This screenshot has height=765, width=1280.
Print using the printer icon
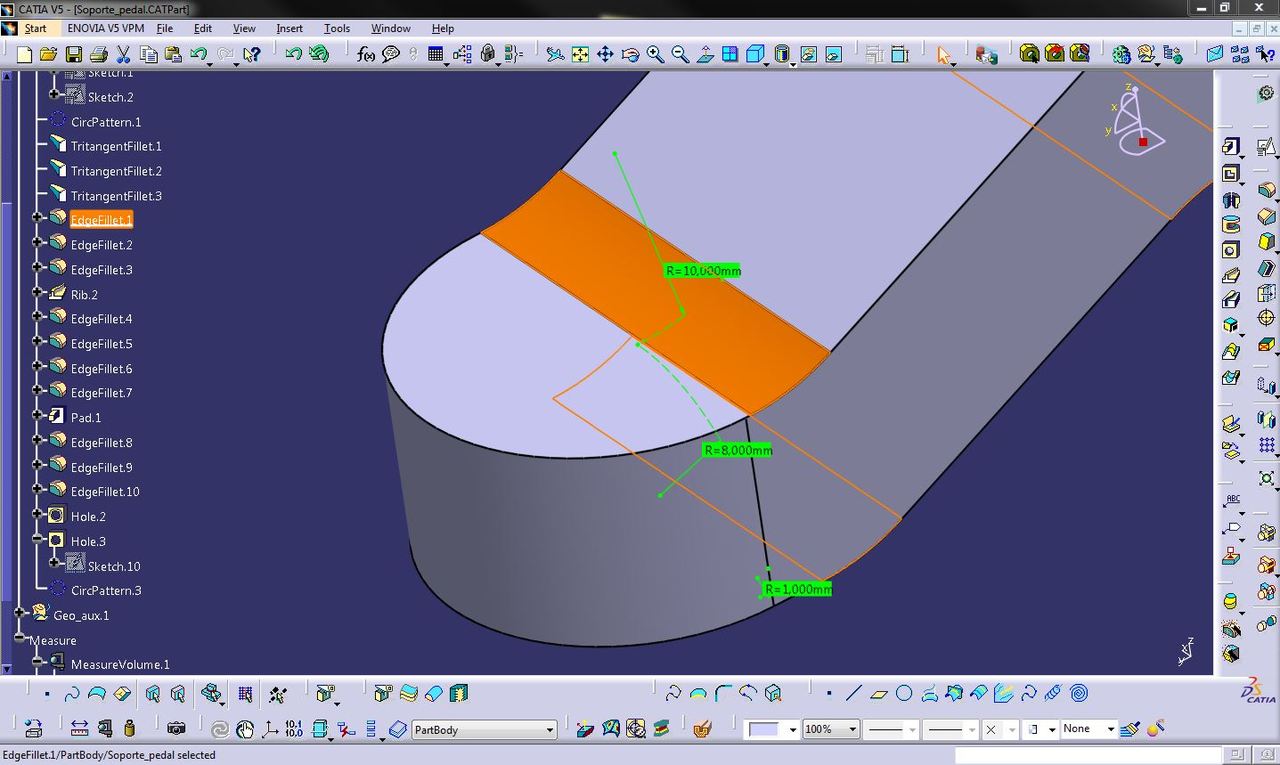pos(98,54)
